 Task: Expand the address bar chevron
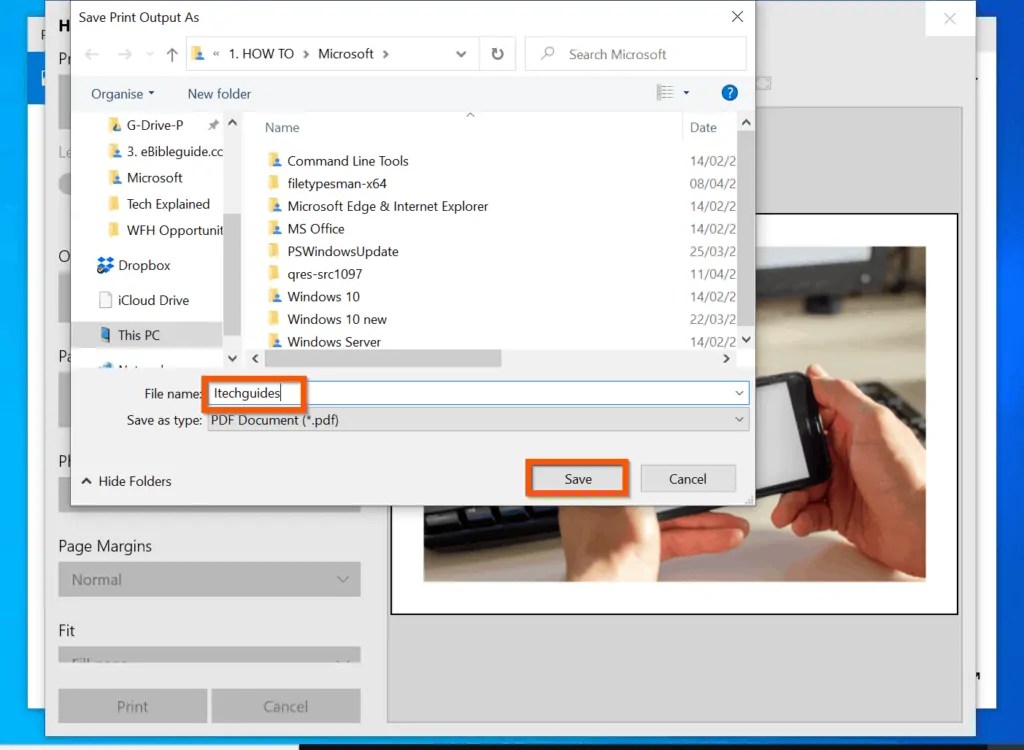coord(460,54)
